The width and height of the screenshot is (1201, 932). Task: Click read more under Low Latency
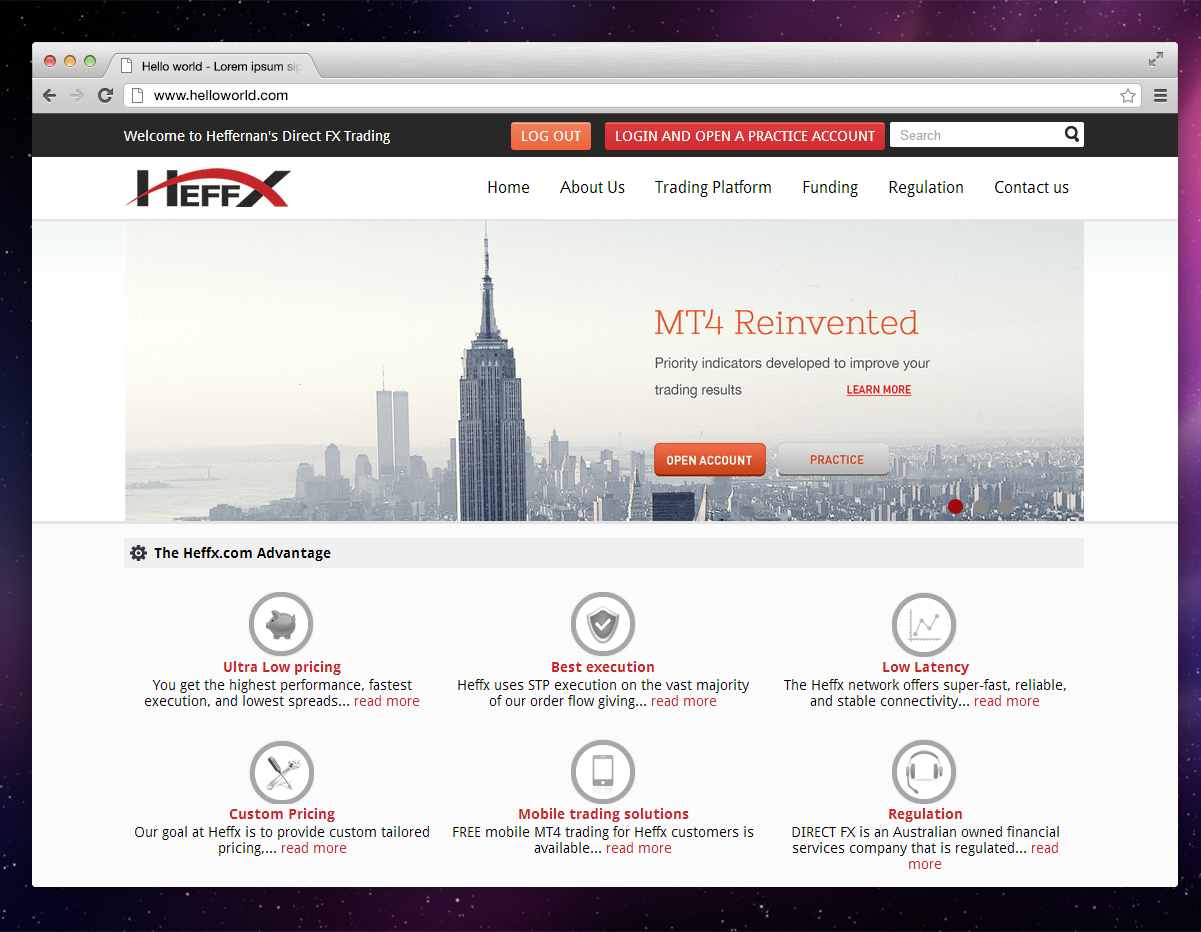pyautogui.click(x=1007, y=701)
